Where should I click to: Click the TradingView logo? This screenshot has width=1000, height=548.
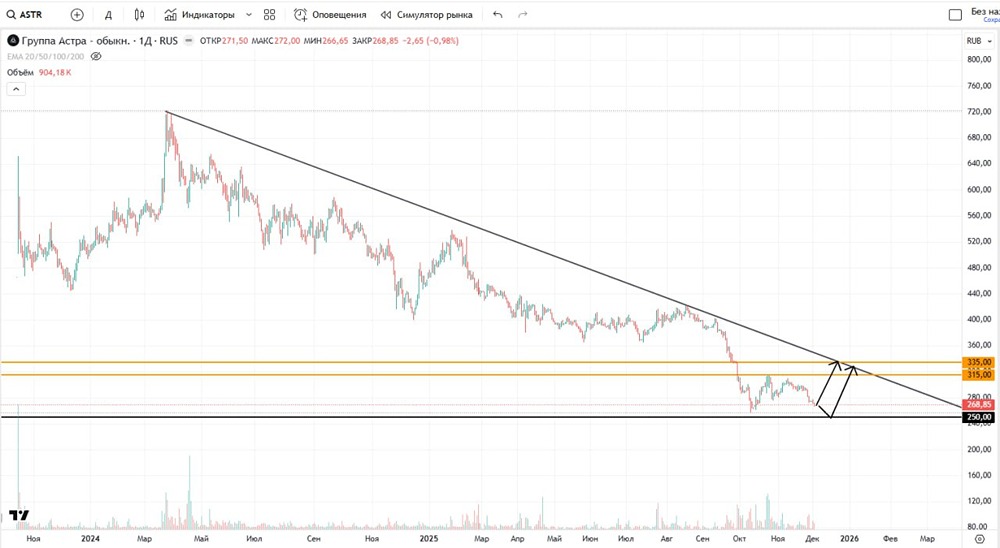click(x=19, y=515)
